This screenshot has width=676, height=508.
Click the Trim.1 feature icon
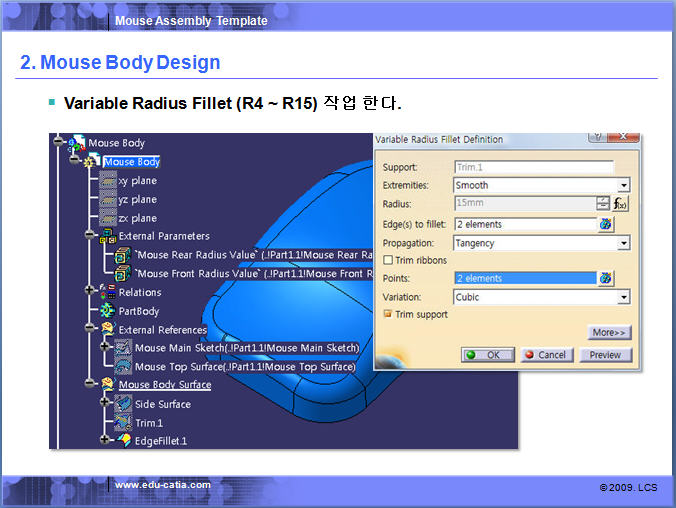(x=123, y=422)
